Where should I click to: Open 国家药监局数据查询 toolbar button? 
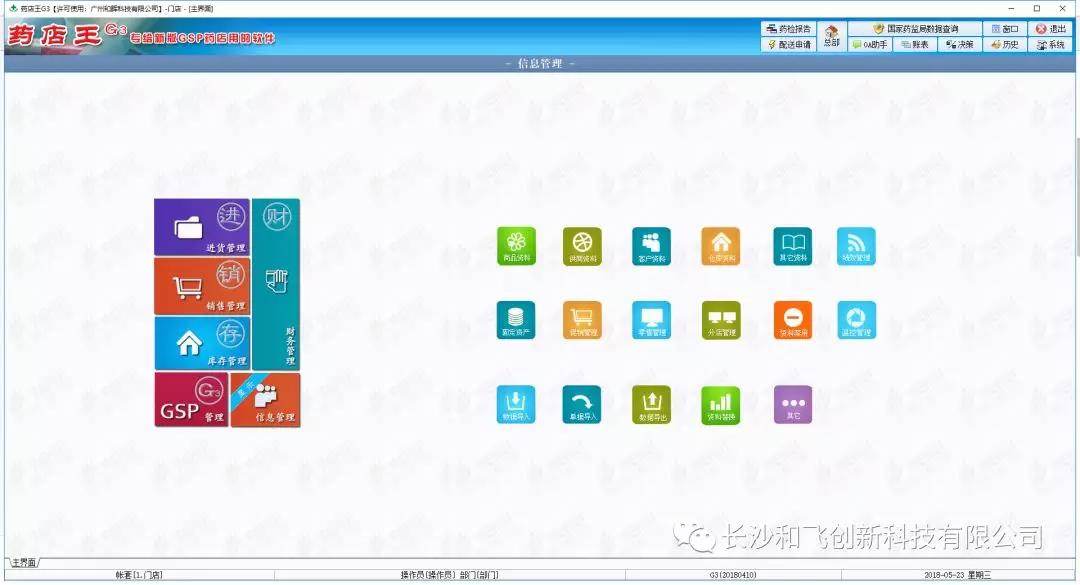pos(915,29)
